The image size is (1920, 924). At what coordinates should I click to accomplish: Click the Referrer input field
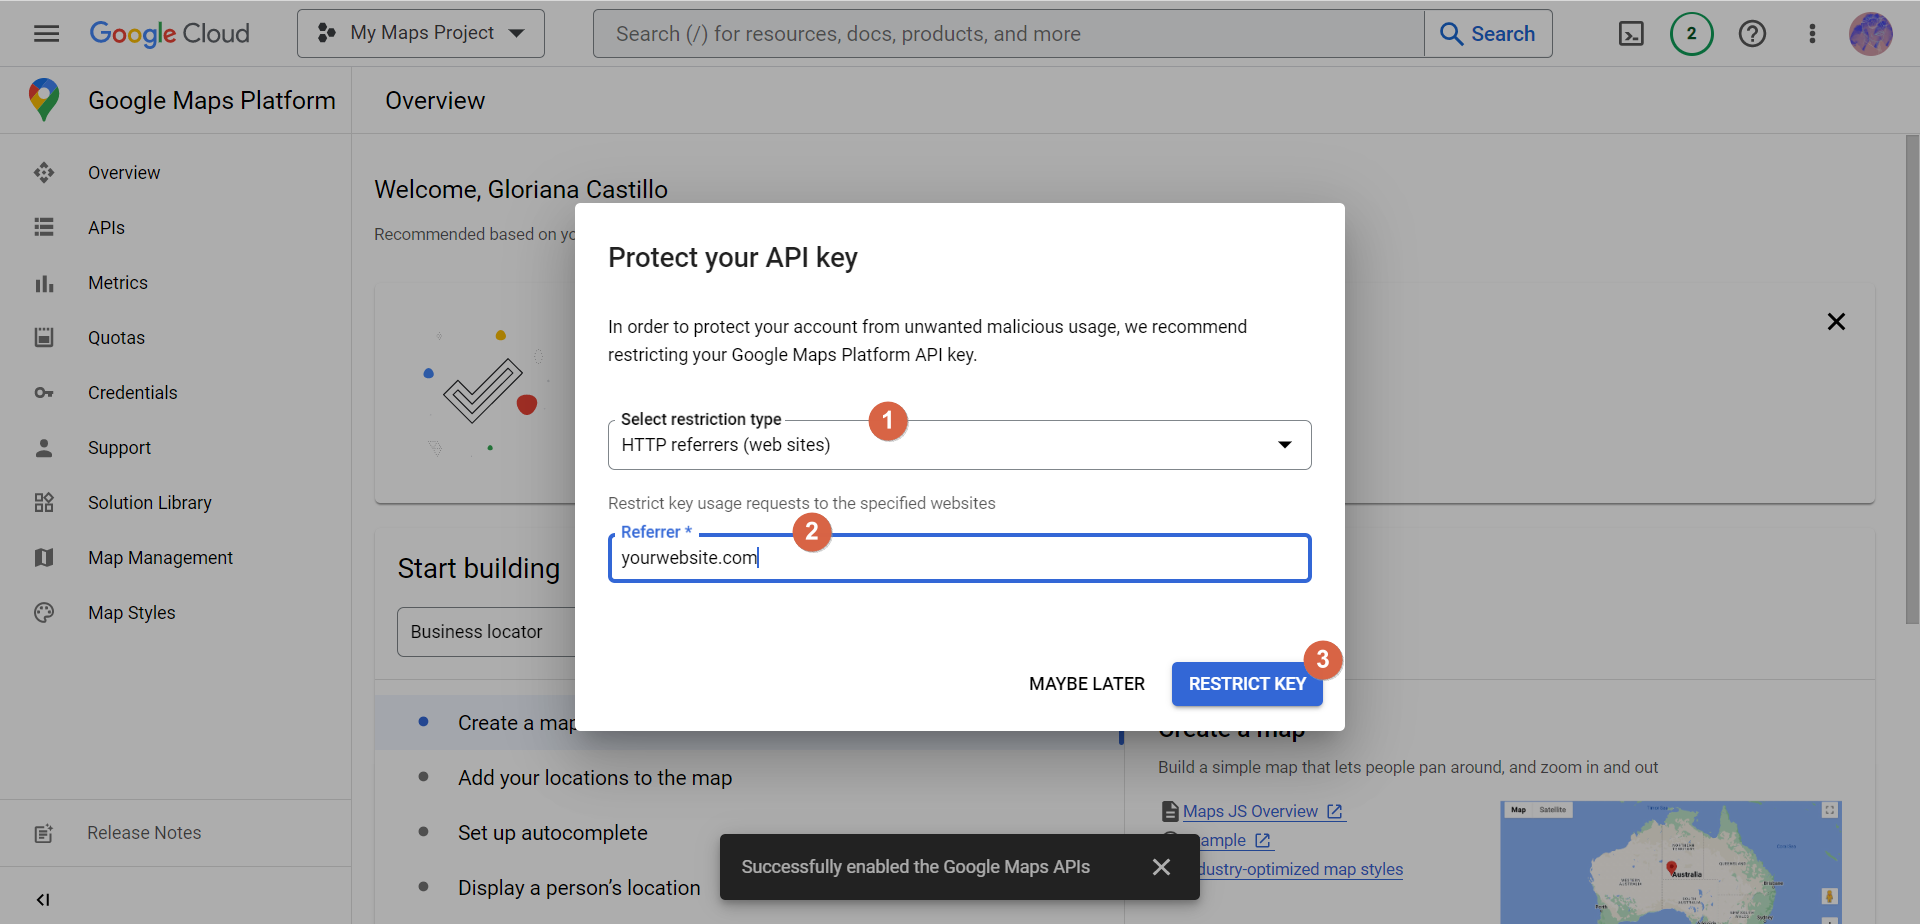[959, 558]
